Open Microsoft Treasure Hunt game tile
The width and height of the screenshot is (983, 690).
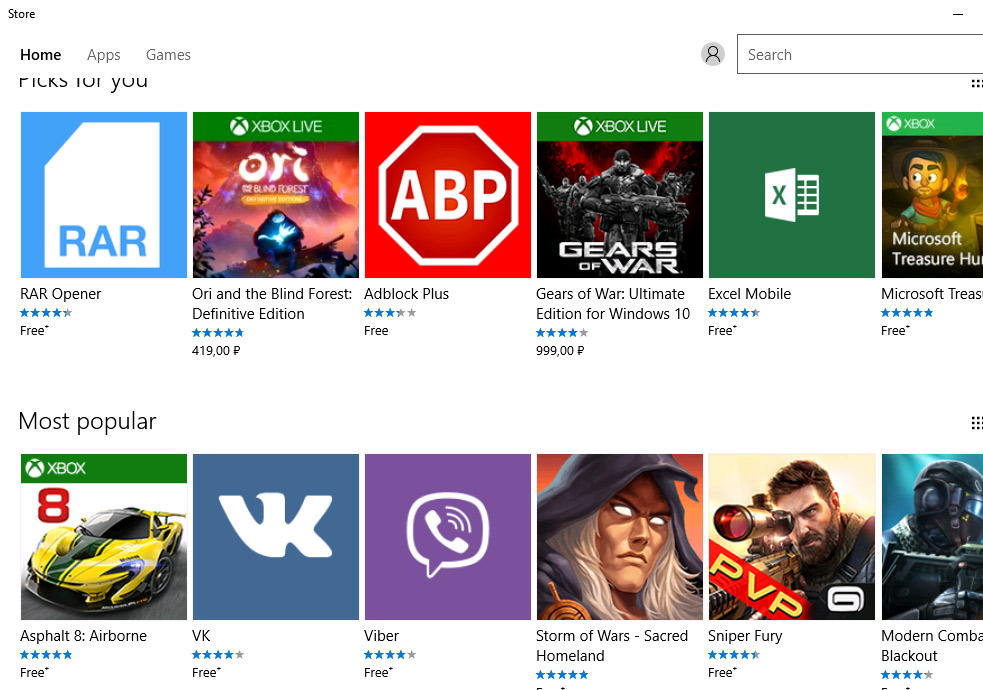932,195
